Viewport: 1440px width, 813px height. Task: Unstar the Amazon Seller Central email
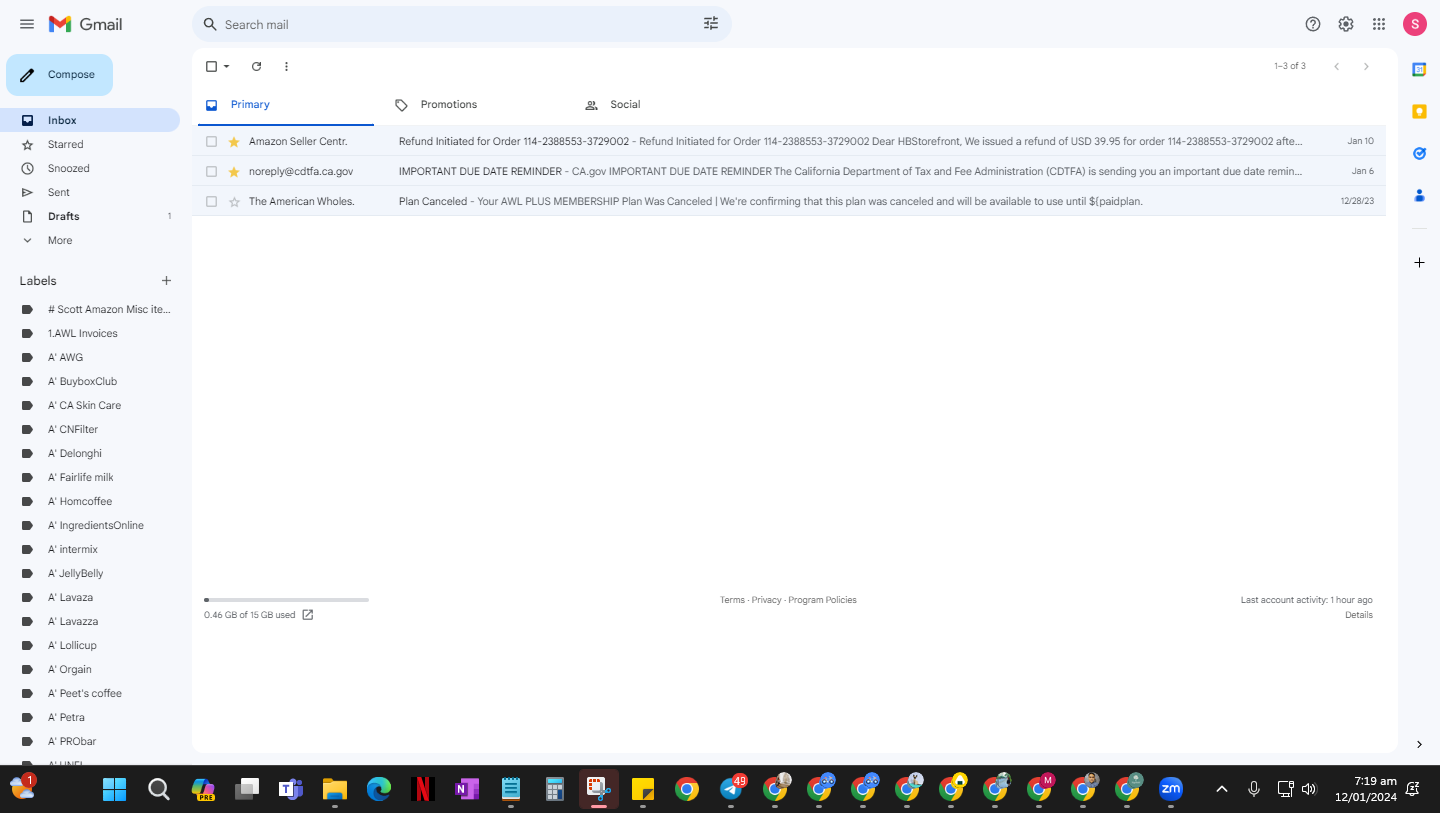[234, 142]
